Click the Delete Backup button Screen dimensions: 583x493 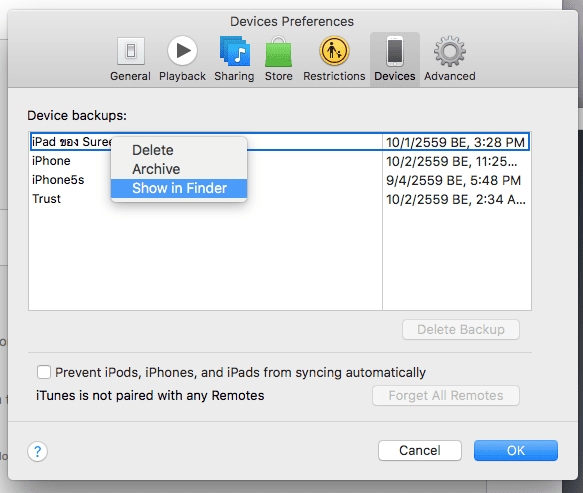(x=461, y=329)
